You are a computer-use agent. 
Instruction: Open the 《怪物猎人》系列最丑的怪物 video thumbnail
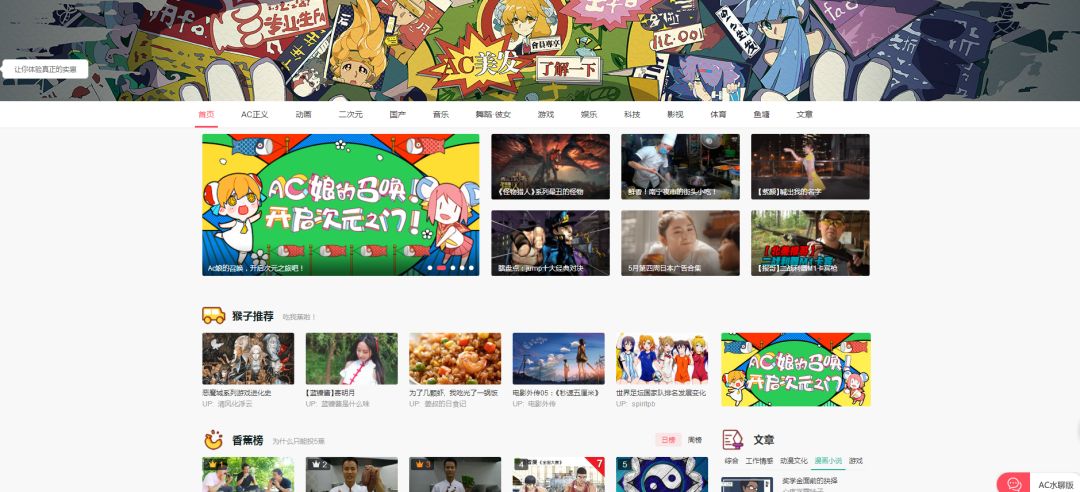pos(550,167)
